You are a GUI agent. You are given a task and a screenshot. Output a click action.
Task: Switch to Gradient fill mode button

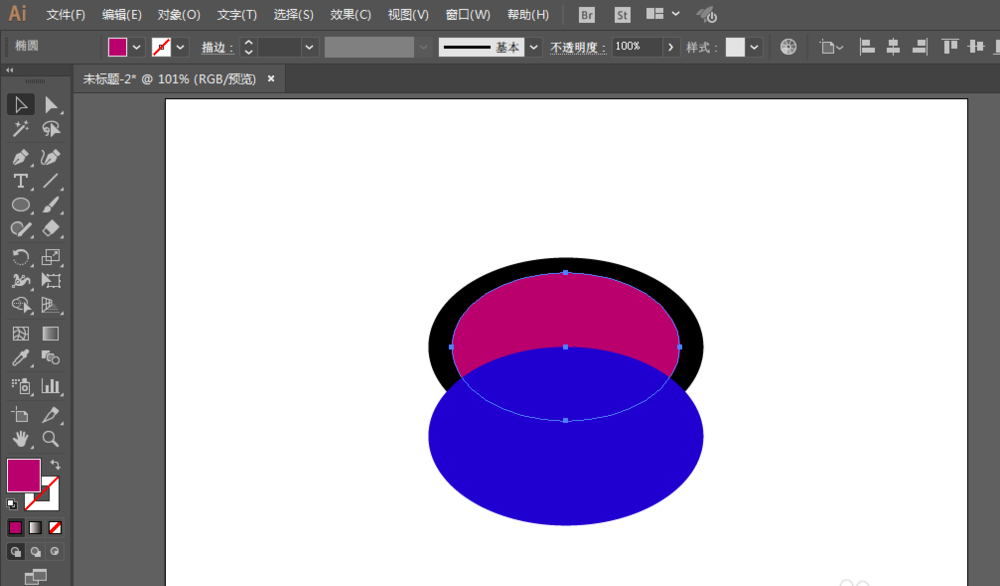tap(35, 527)
